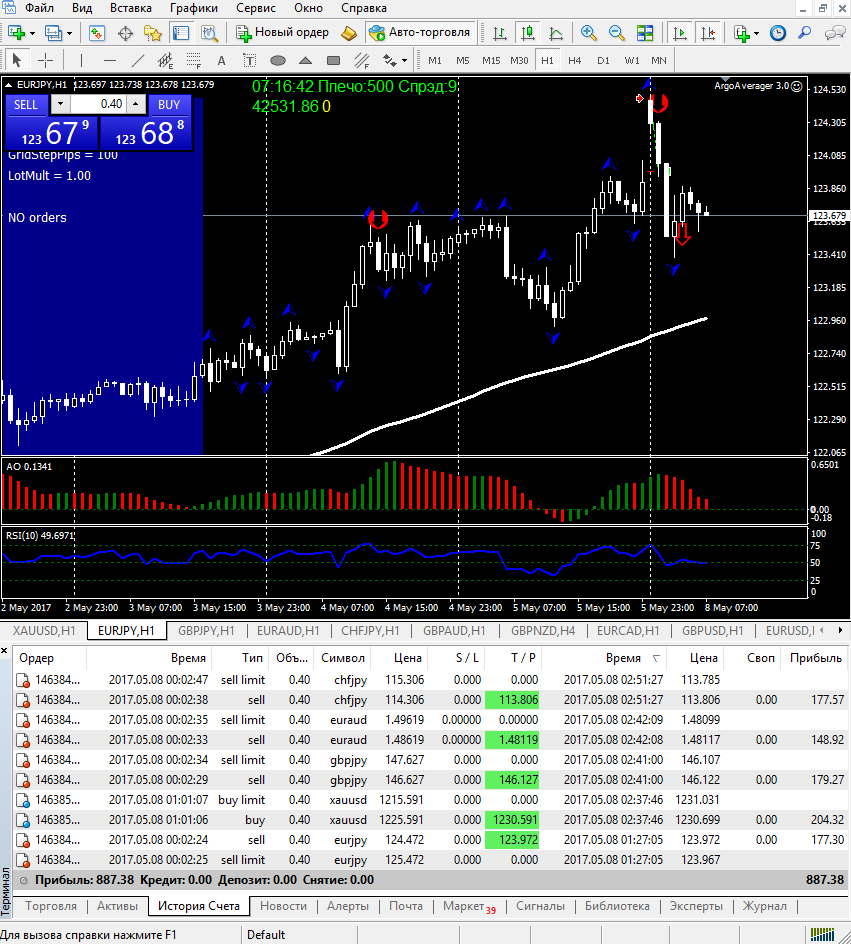Open the Strategy Tester icon
Image resolution: width=851 pixels, height=944 pixels.
[209, 33]
